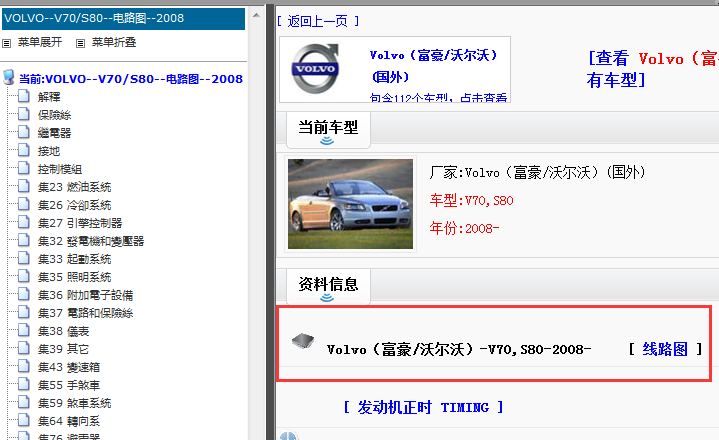The height and width of the screenshot is (440, 719).
Task: Click the page icon beside 集38 儀表
Action: [x=24, y=331]
